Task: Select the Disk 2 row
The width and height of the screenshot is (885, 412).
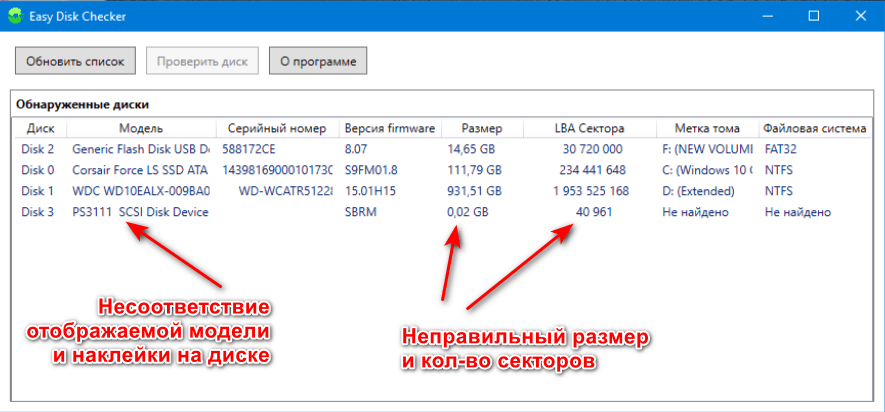Action: coord(441,150)
